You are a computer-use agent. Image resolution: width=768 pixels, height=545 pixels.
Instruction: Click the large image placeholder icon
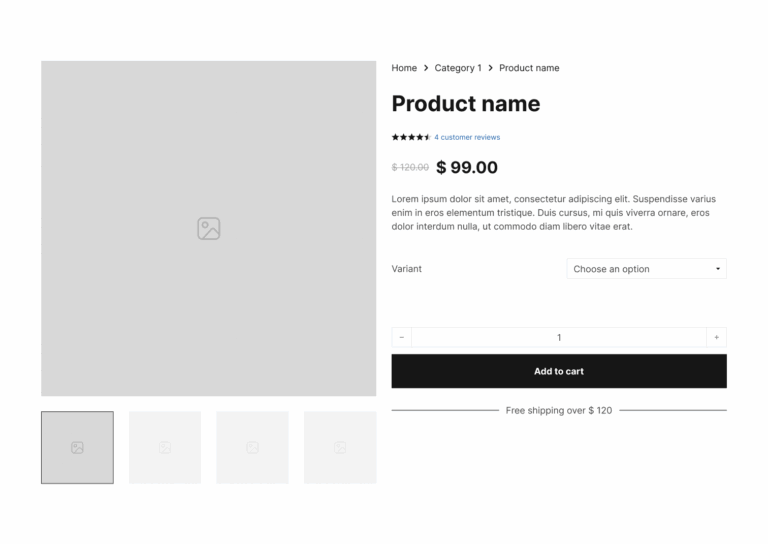(208, 229)
